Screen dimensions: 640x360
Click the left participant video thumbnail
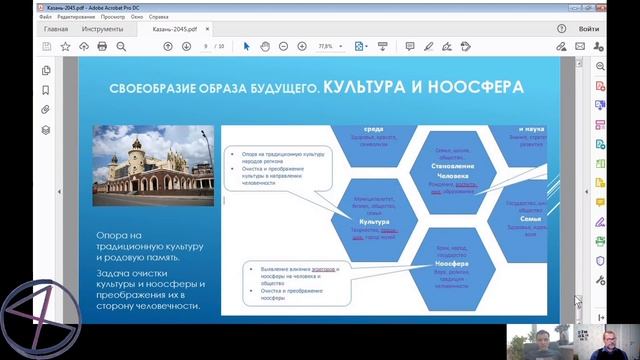pyautogui.click(x=540, y=342)
